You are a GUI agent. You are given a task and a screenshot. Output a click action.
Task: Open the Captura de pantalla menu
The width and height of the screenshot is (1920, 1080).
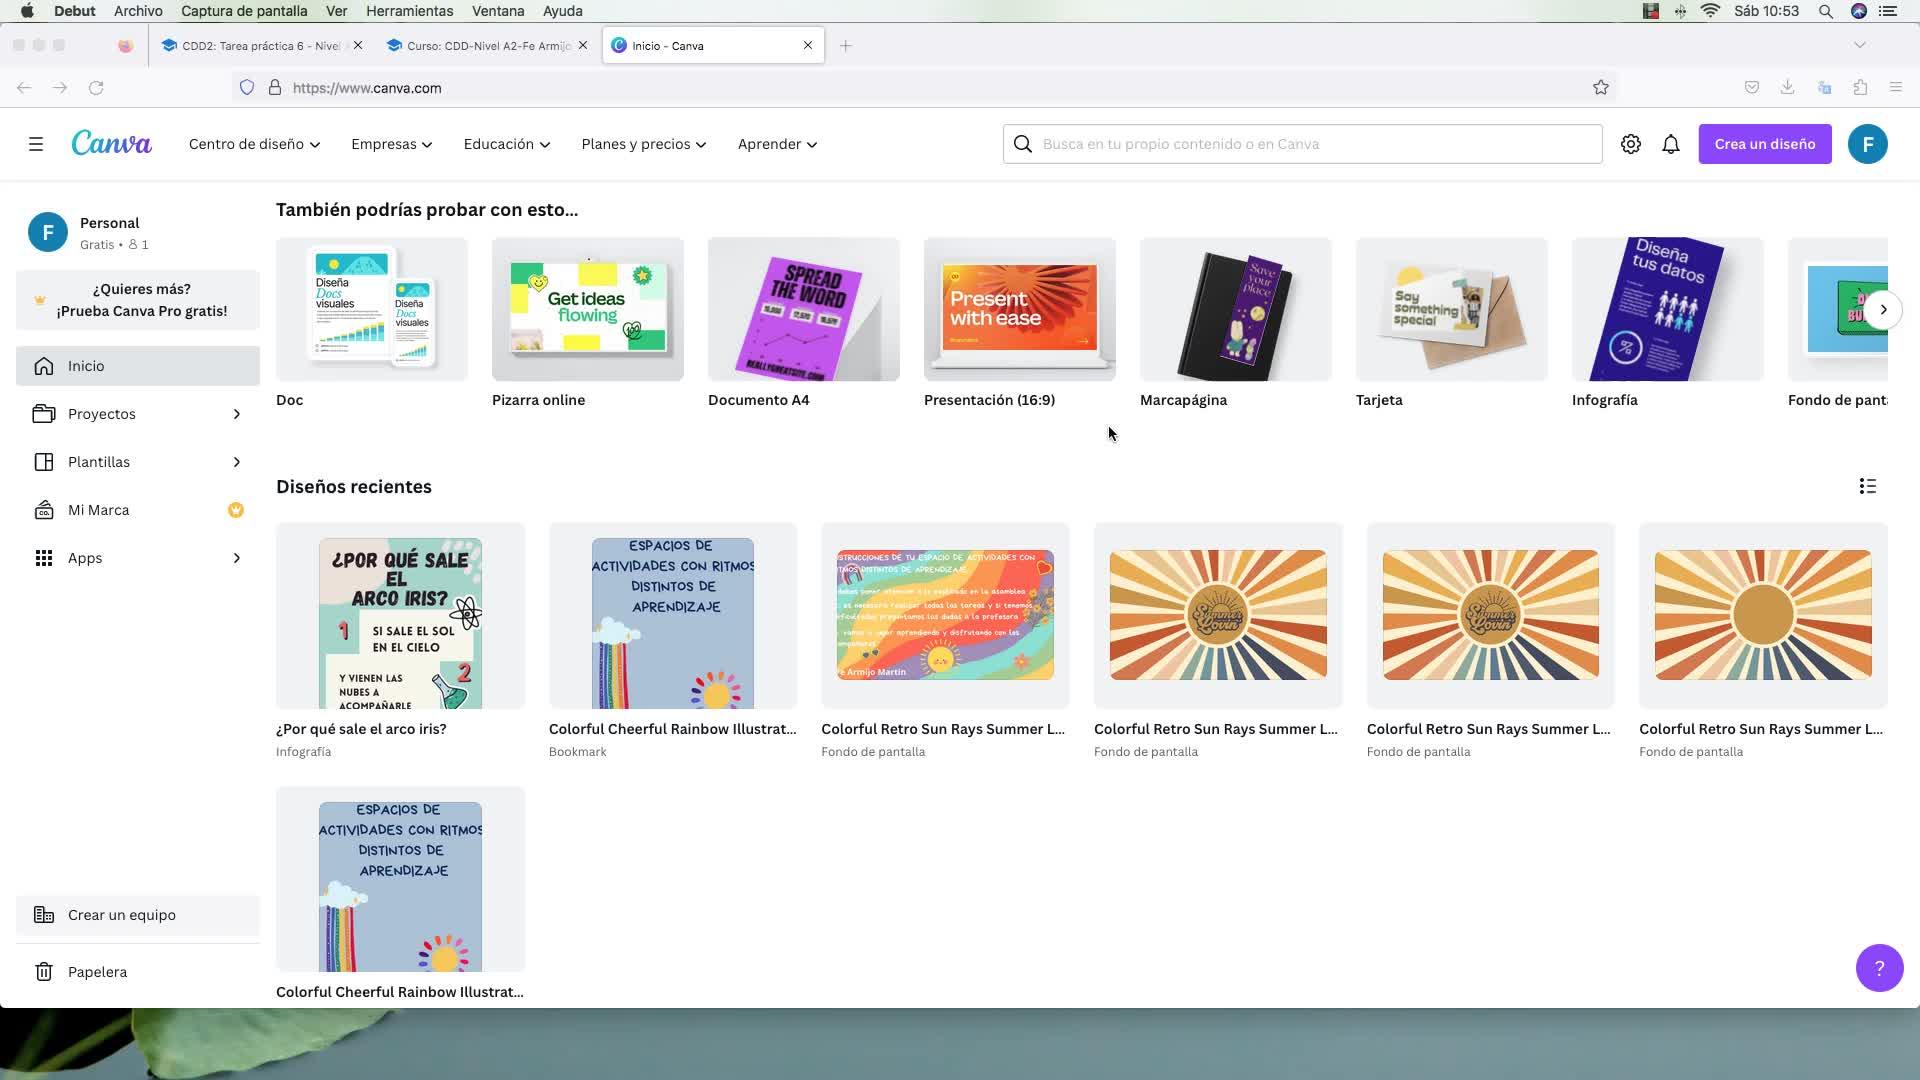point(244,11)
